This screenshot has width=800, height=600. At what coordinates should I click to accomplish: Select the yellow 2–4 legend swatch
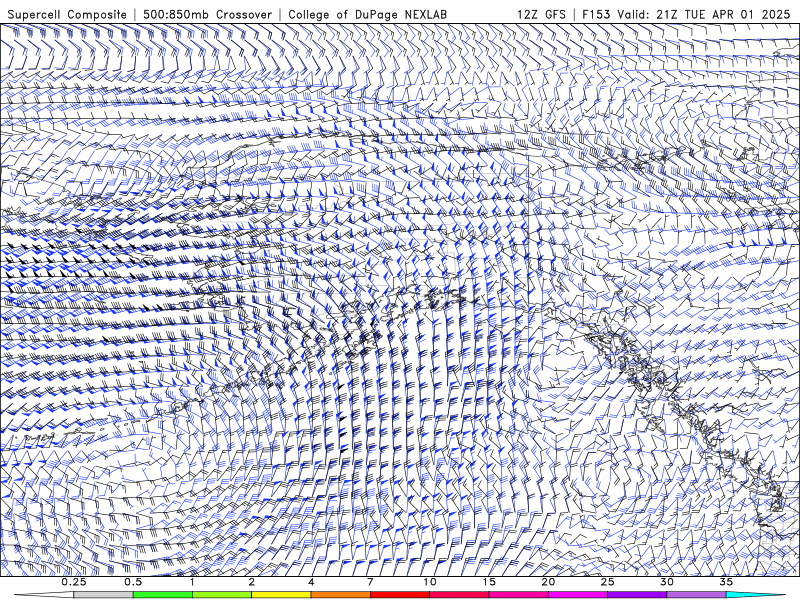[x=281, y=595]
